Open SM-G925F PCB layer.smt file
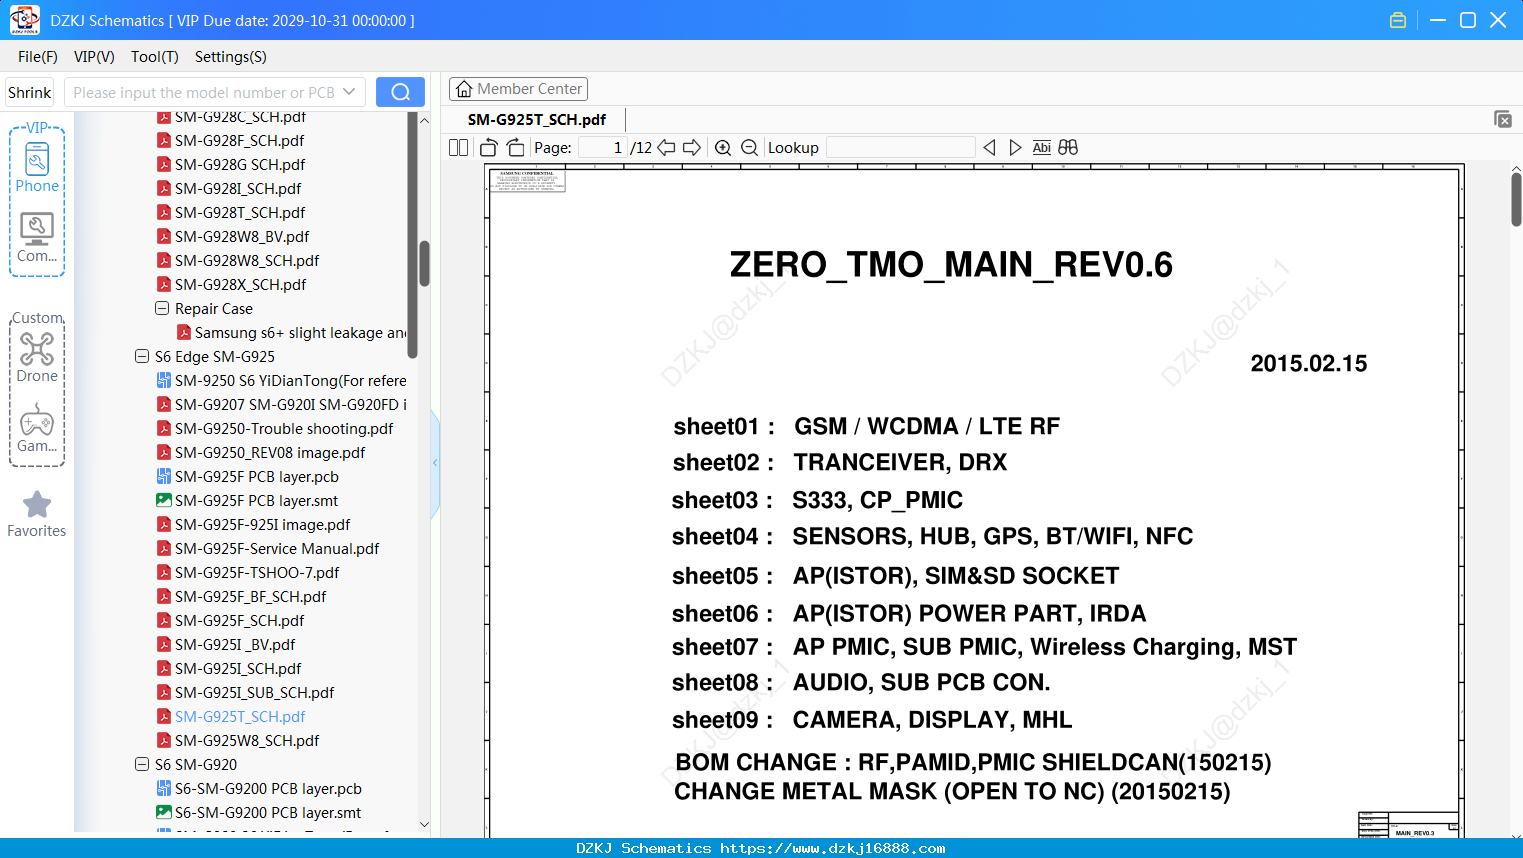Viewport: 1523px width, 858px height. [x=256, y=501]
